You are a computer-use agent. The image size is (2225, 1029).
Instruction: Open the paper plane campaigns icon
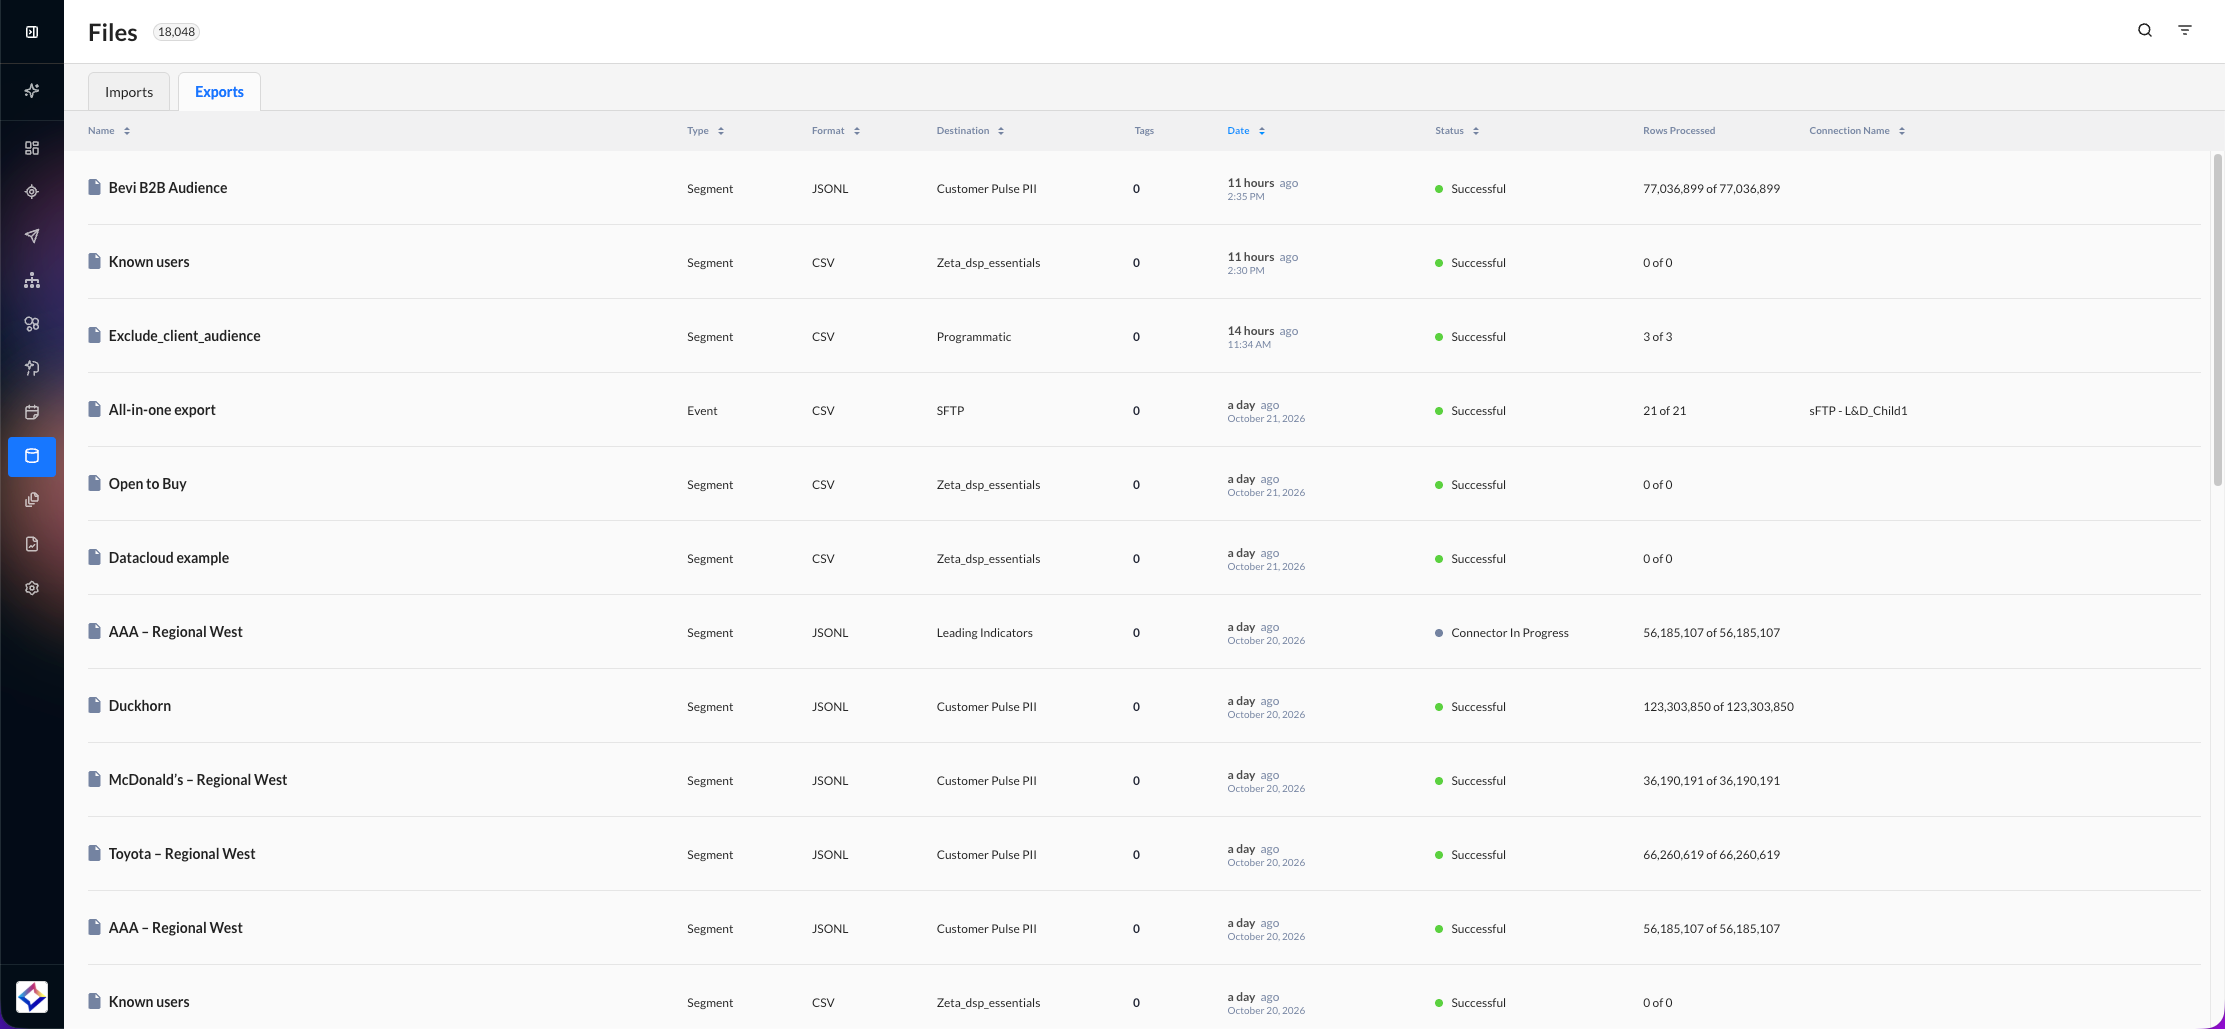32,236
